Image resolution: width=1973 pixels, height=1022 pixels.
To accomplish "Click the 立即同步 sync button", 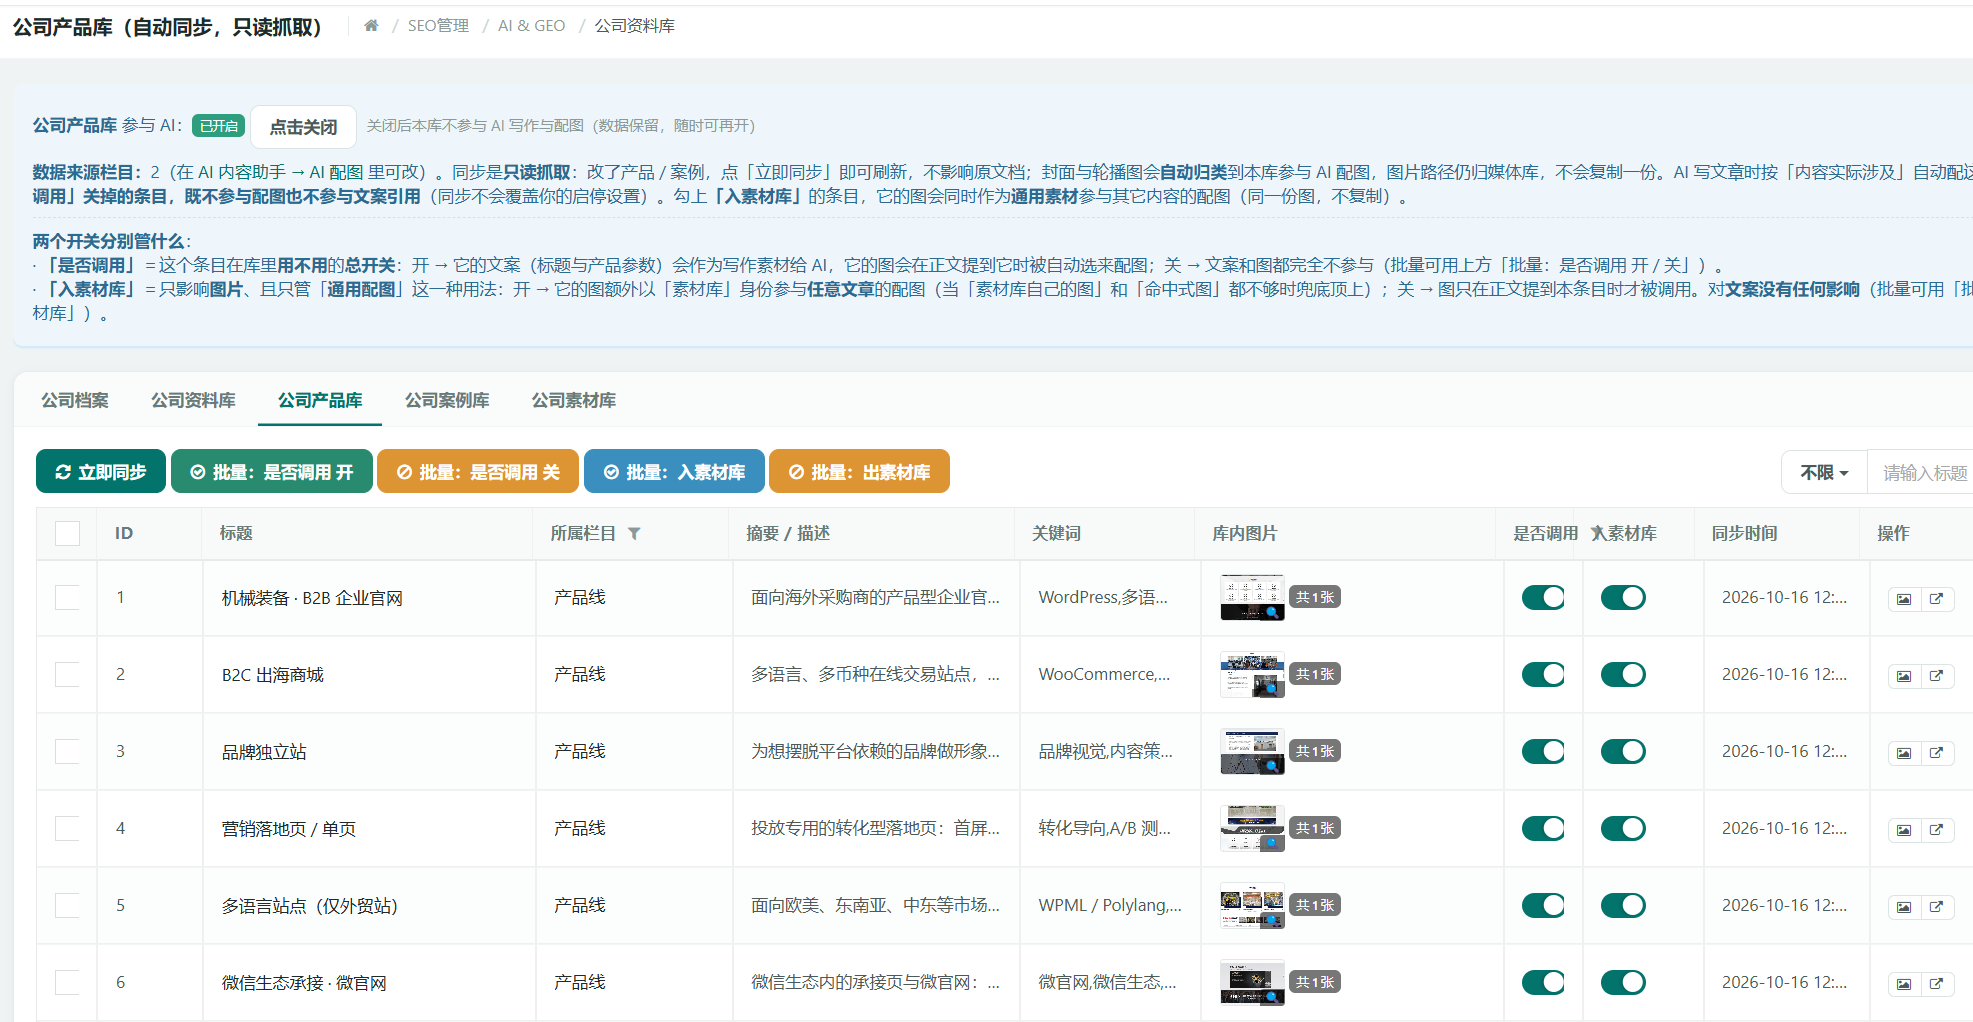I will click(x=101, y=471).
